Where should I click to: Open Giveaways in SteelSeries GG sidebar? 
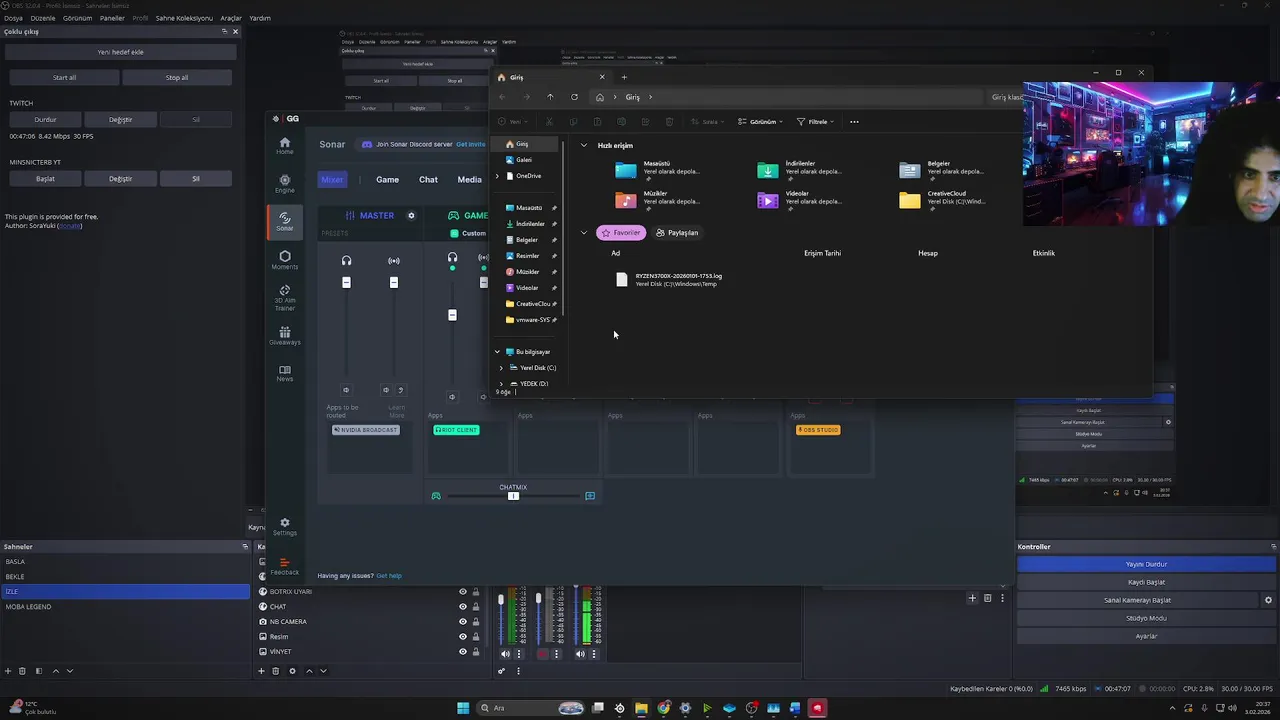coord(285,336)
